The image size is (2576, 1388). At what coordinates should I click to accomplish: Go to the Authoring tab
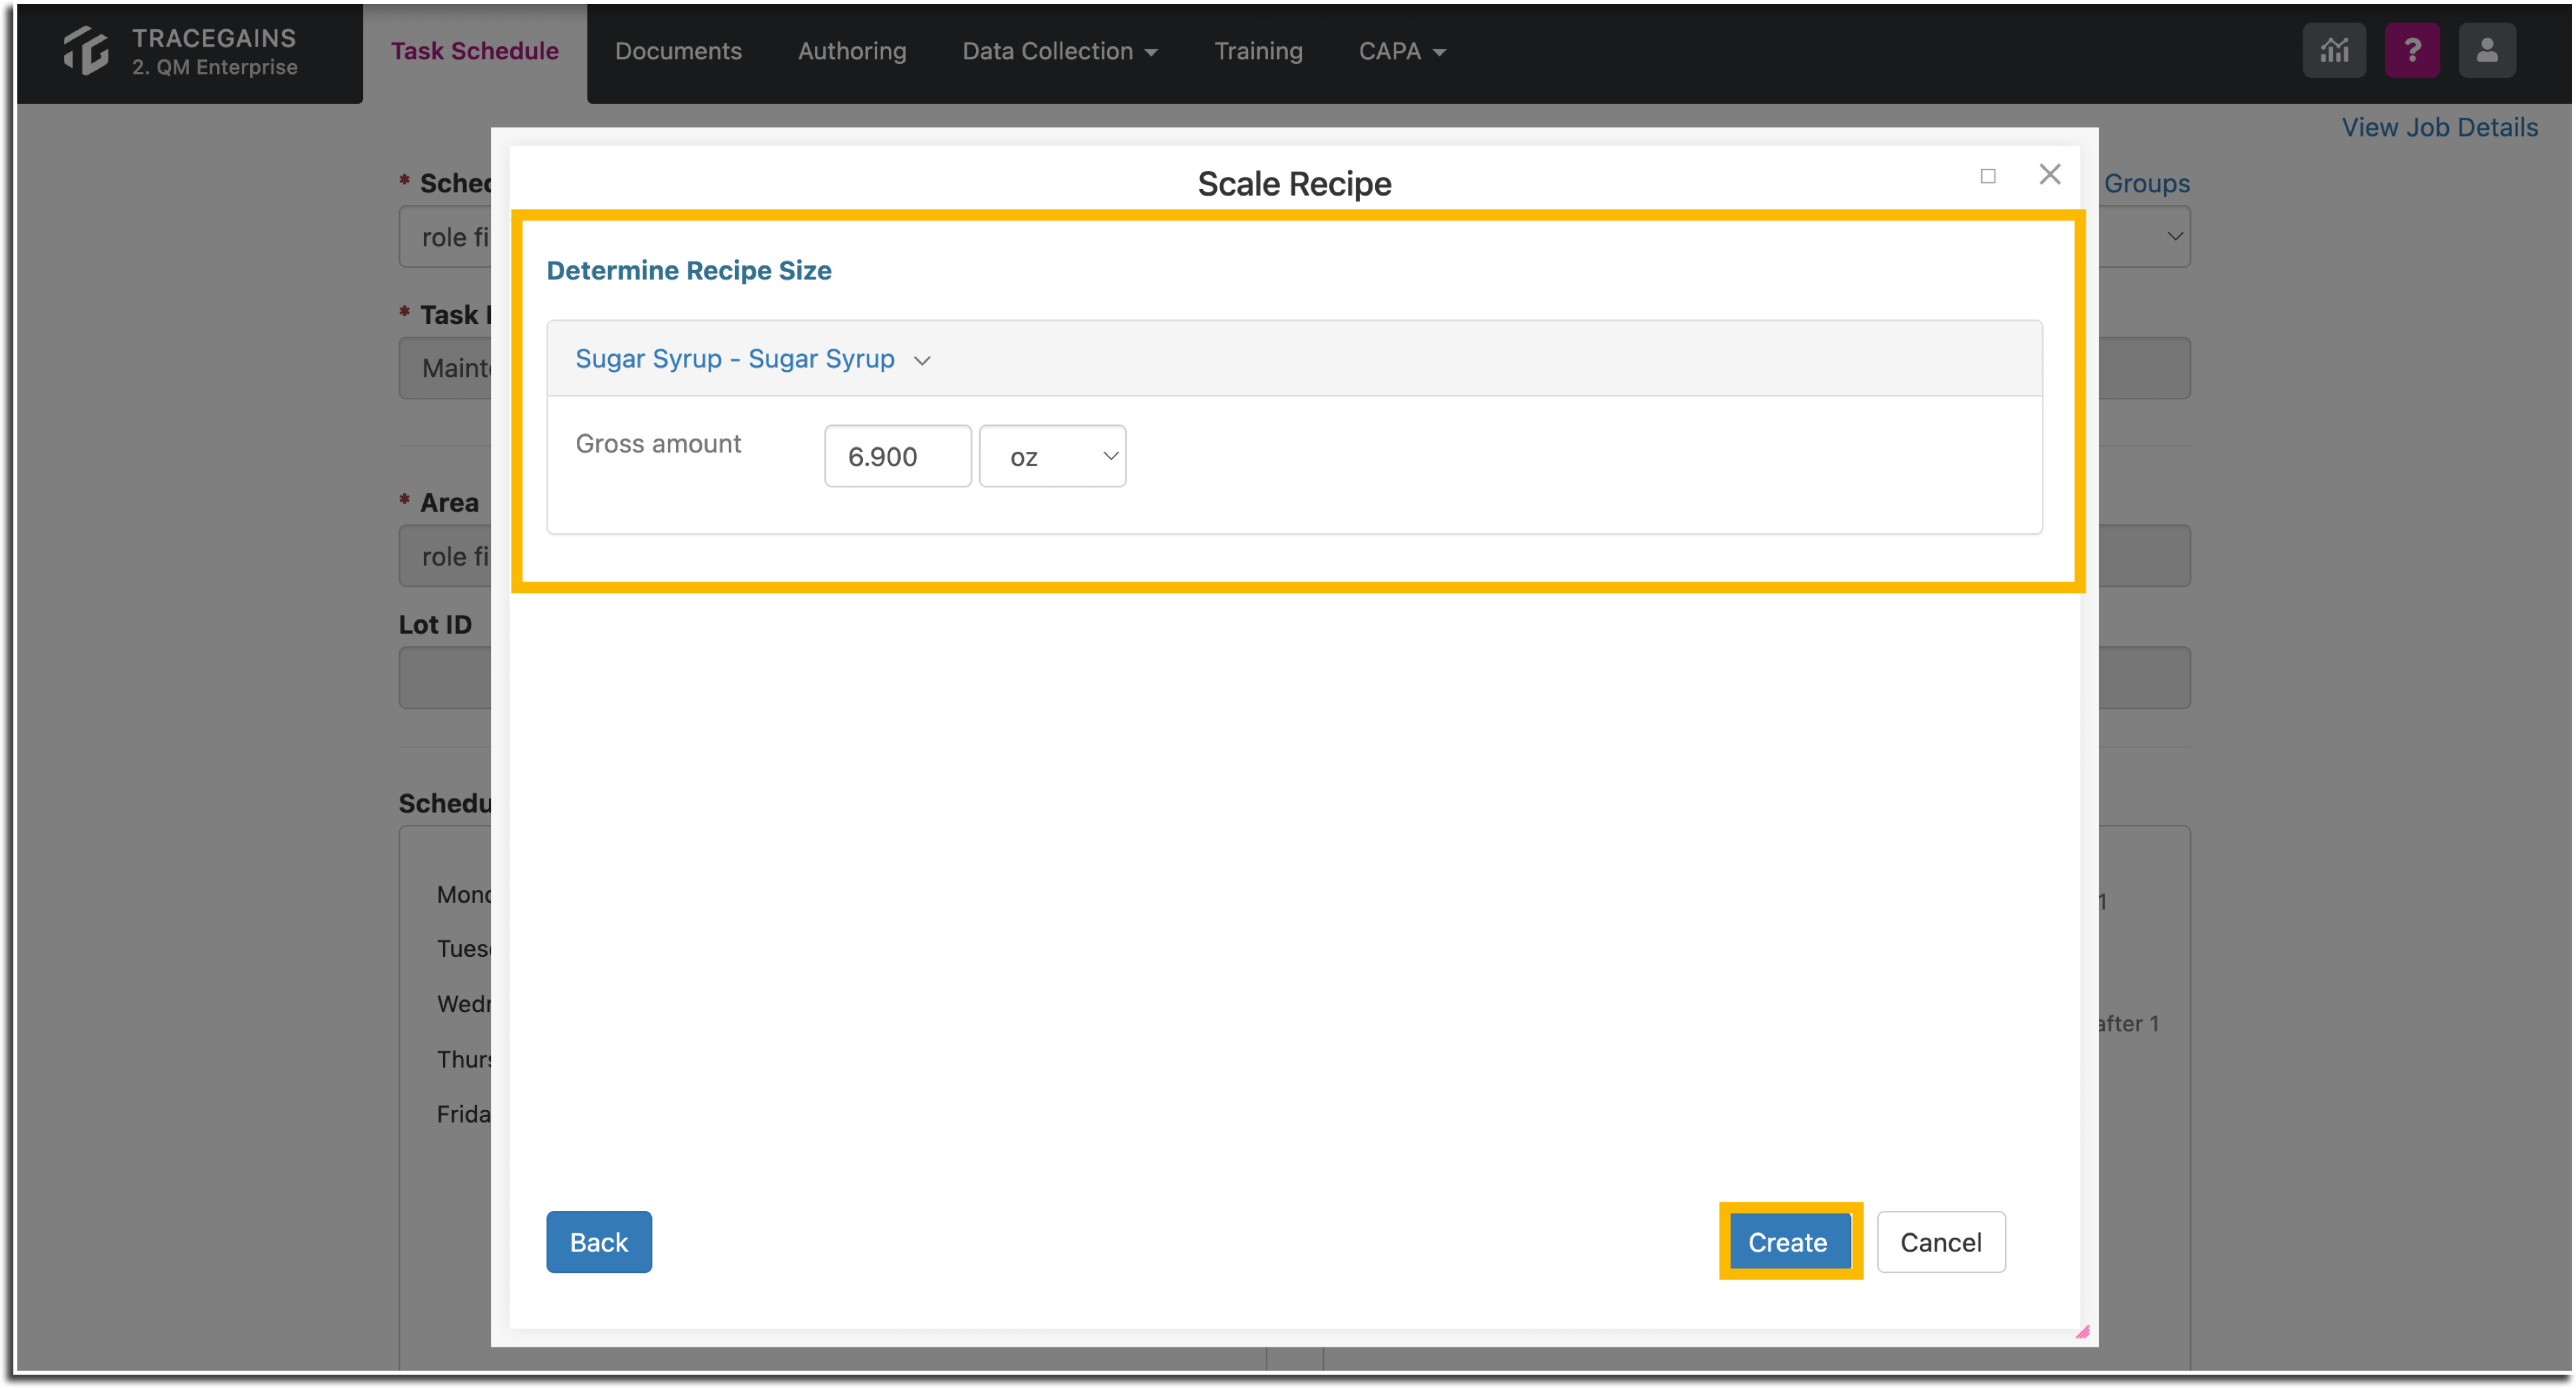click(x=852, y=51)
